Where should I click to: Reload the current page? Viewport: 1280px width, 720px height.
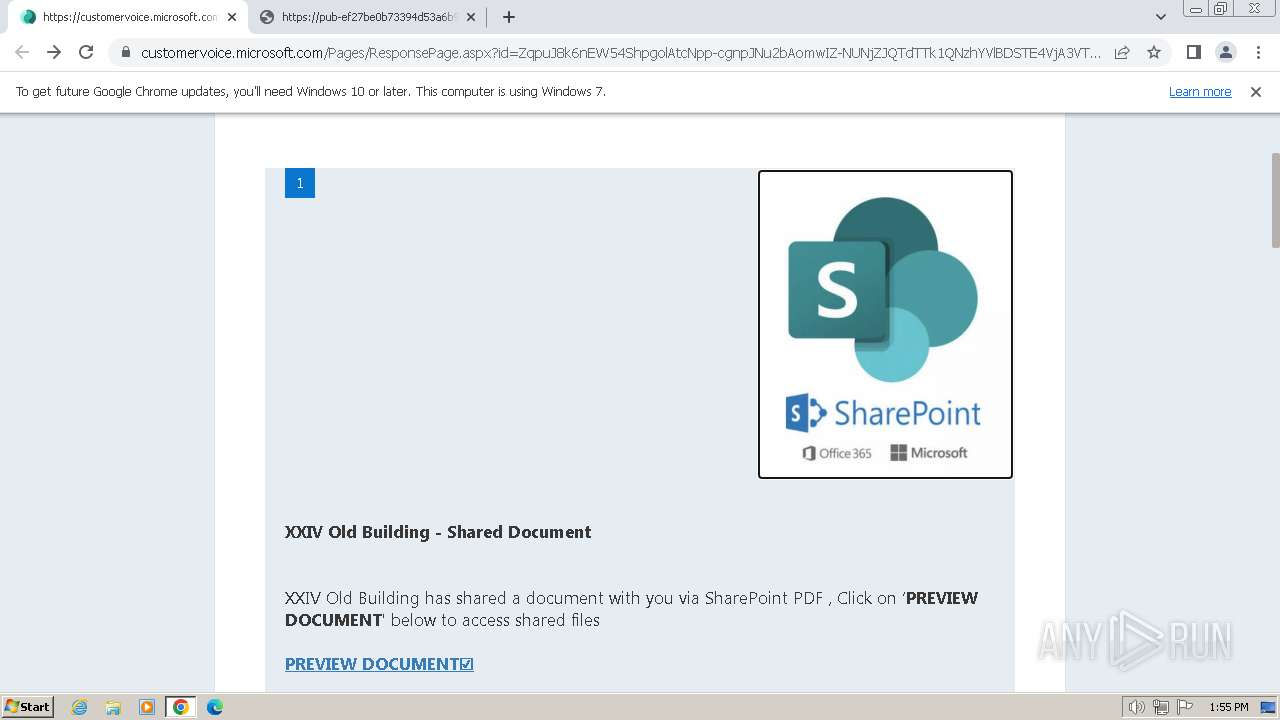(86, 52)
